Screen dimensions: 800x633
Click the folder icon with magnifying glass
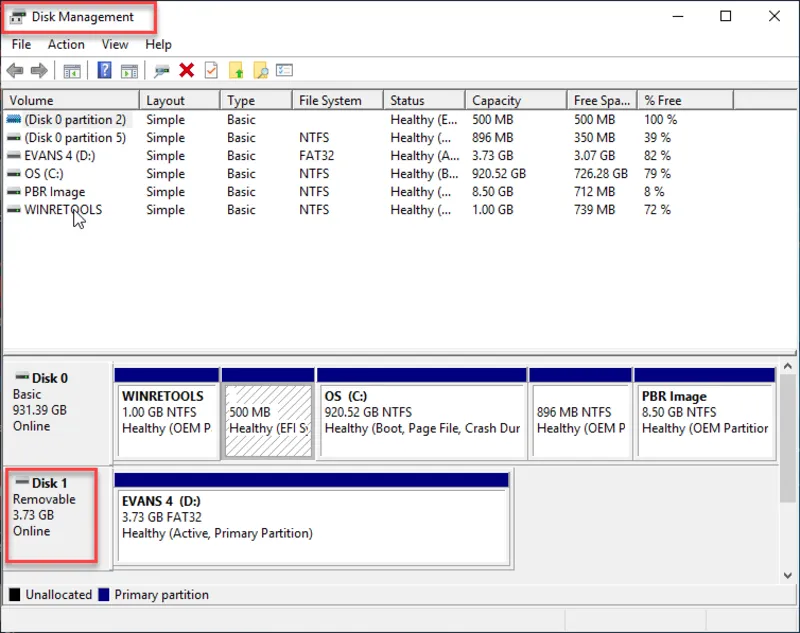tap(260, 70)
